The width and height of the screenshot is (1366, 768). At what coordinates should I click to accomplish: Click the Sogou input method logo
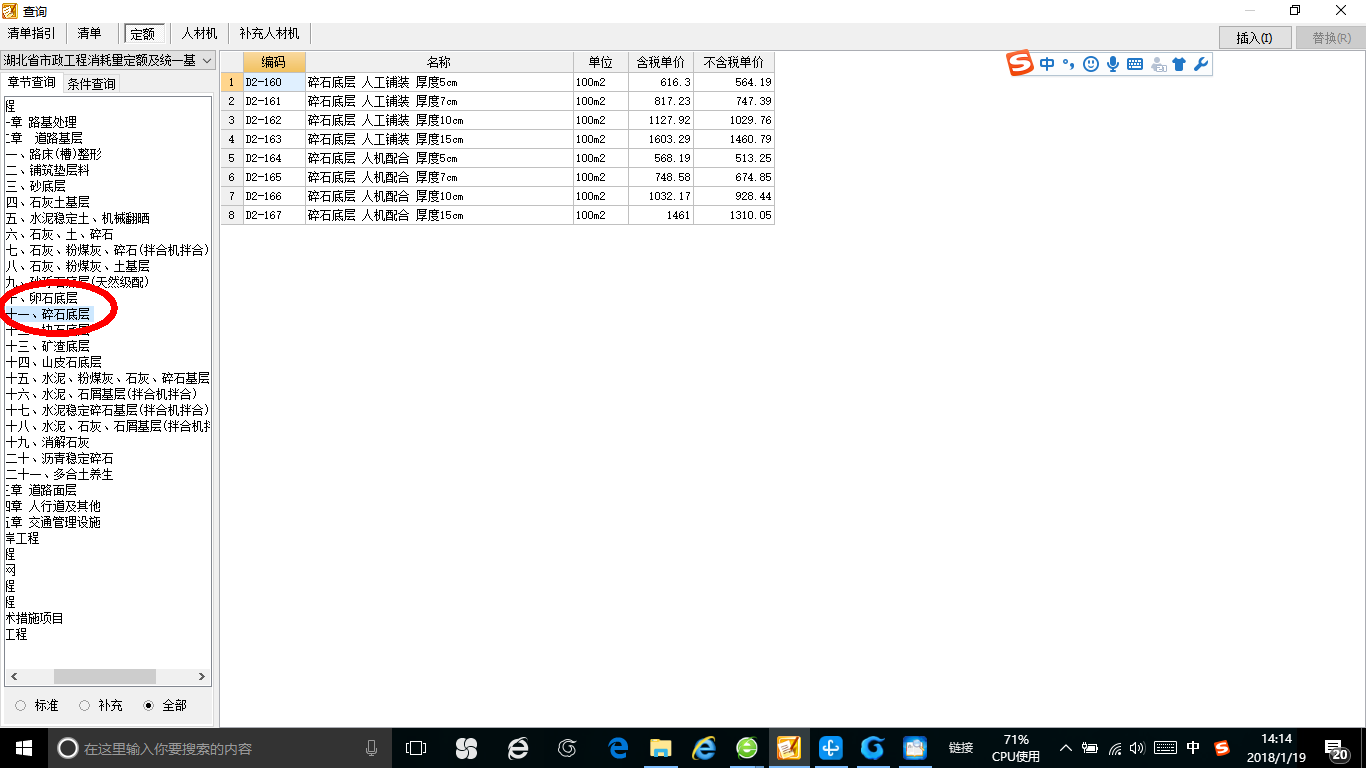(x=1020, y=64)
